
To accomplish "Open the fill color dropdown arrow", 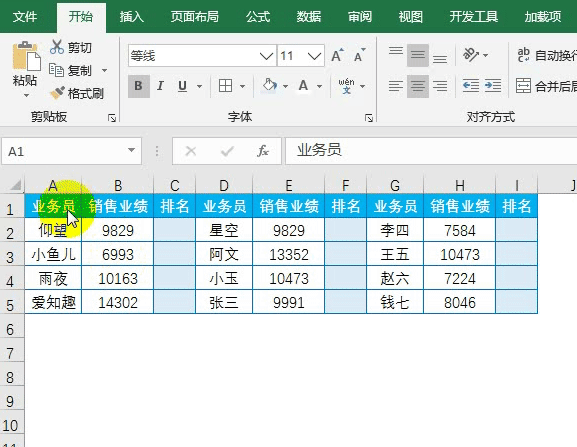I will pyautogui.click(x=285, y=86).
